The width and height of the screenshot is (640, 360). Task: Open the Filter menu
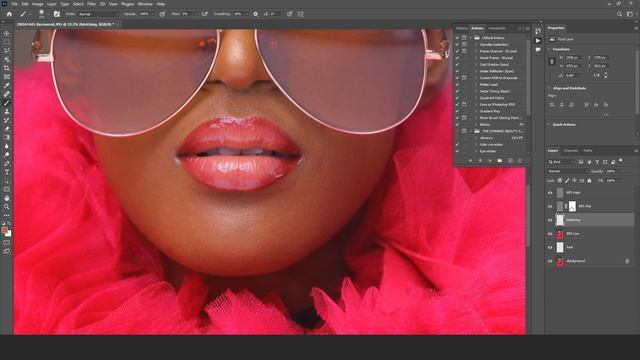tap(91, 4)
